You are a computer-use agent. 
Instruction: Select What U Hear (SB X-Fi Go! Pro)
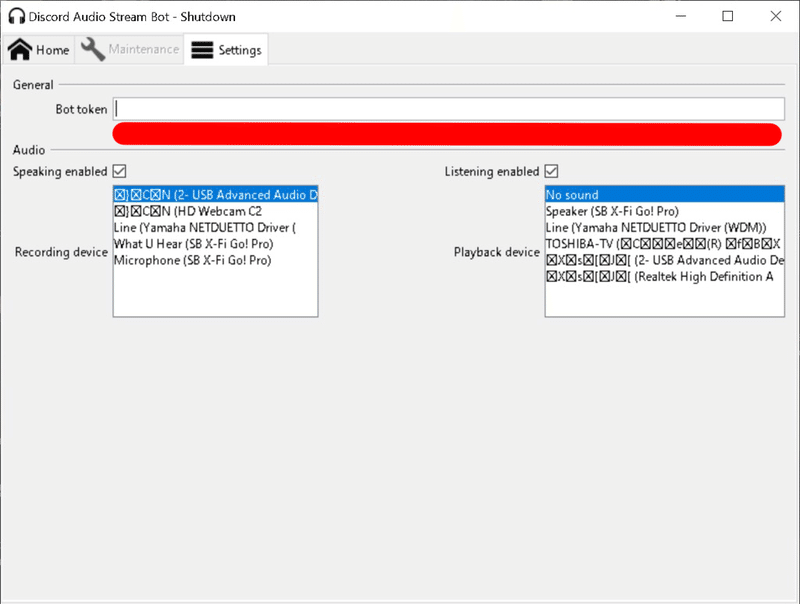[215, 244]
